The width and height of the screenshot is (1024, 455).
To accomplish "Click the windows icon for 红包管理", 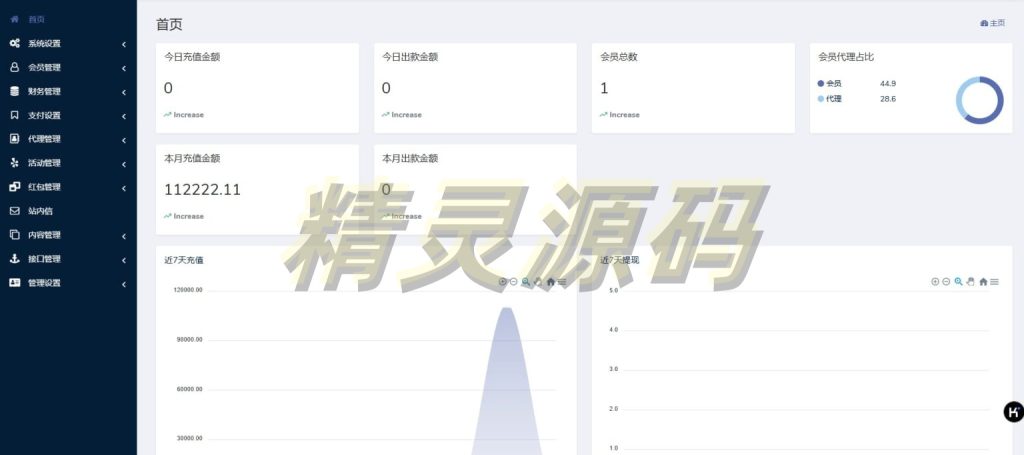I will (14, 187).
